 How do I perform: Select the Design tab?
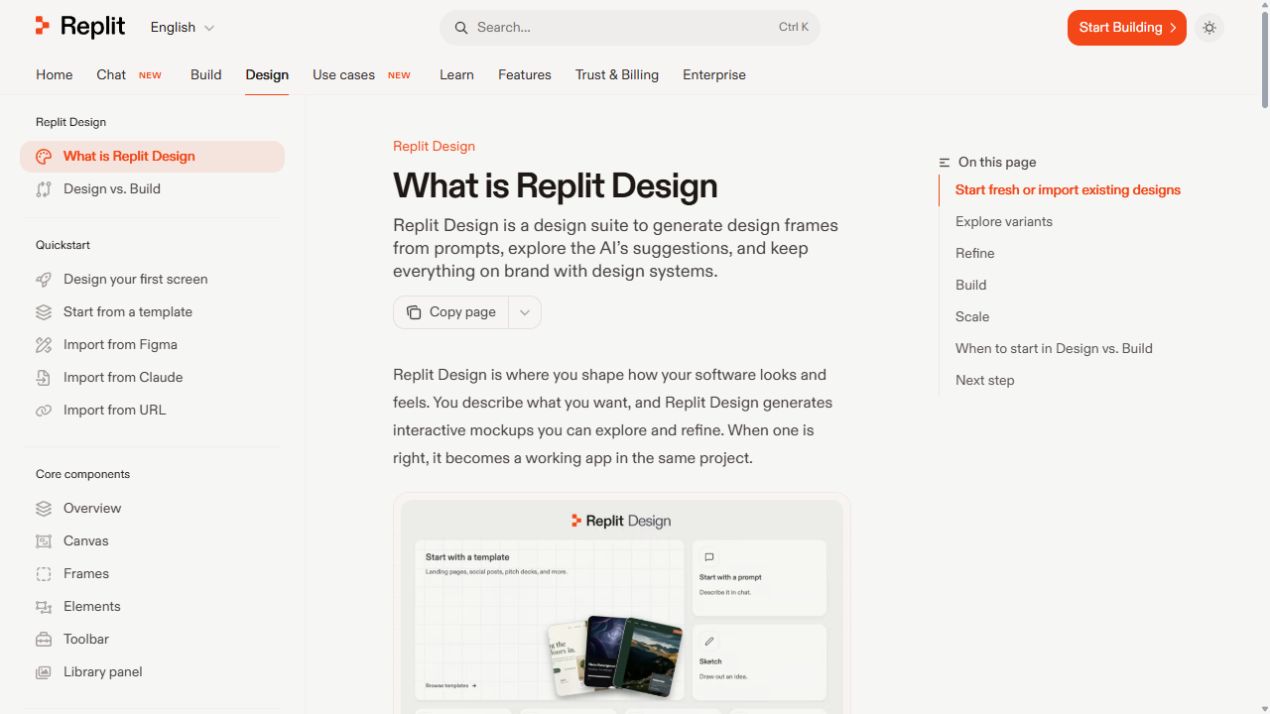267,75
